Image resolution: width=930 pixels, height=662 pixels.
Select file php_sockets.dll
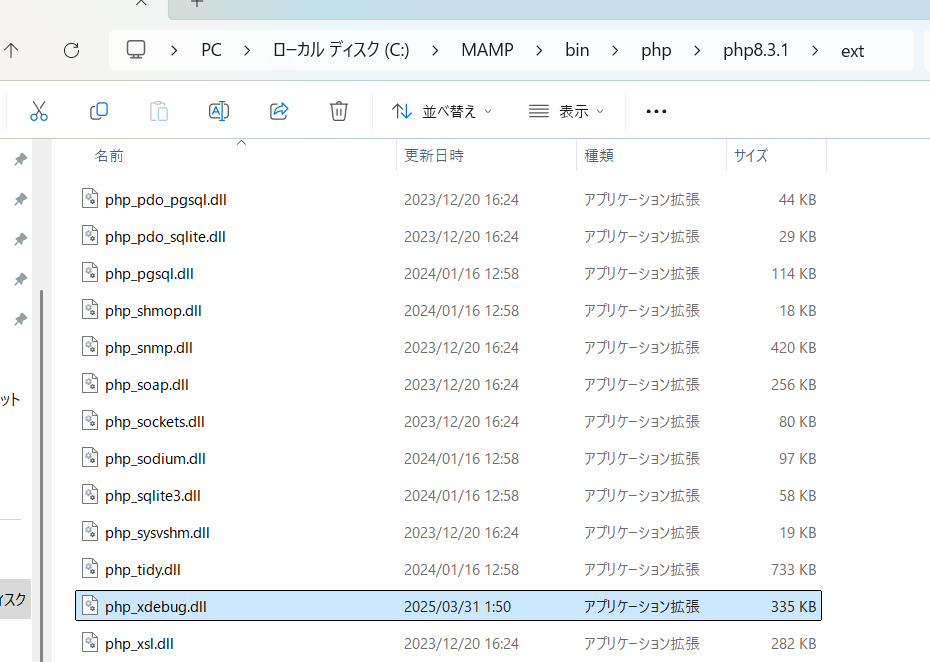[448, 421]
